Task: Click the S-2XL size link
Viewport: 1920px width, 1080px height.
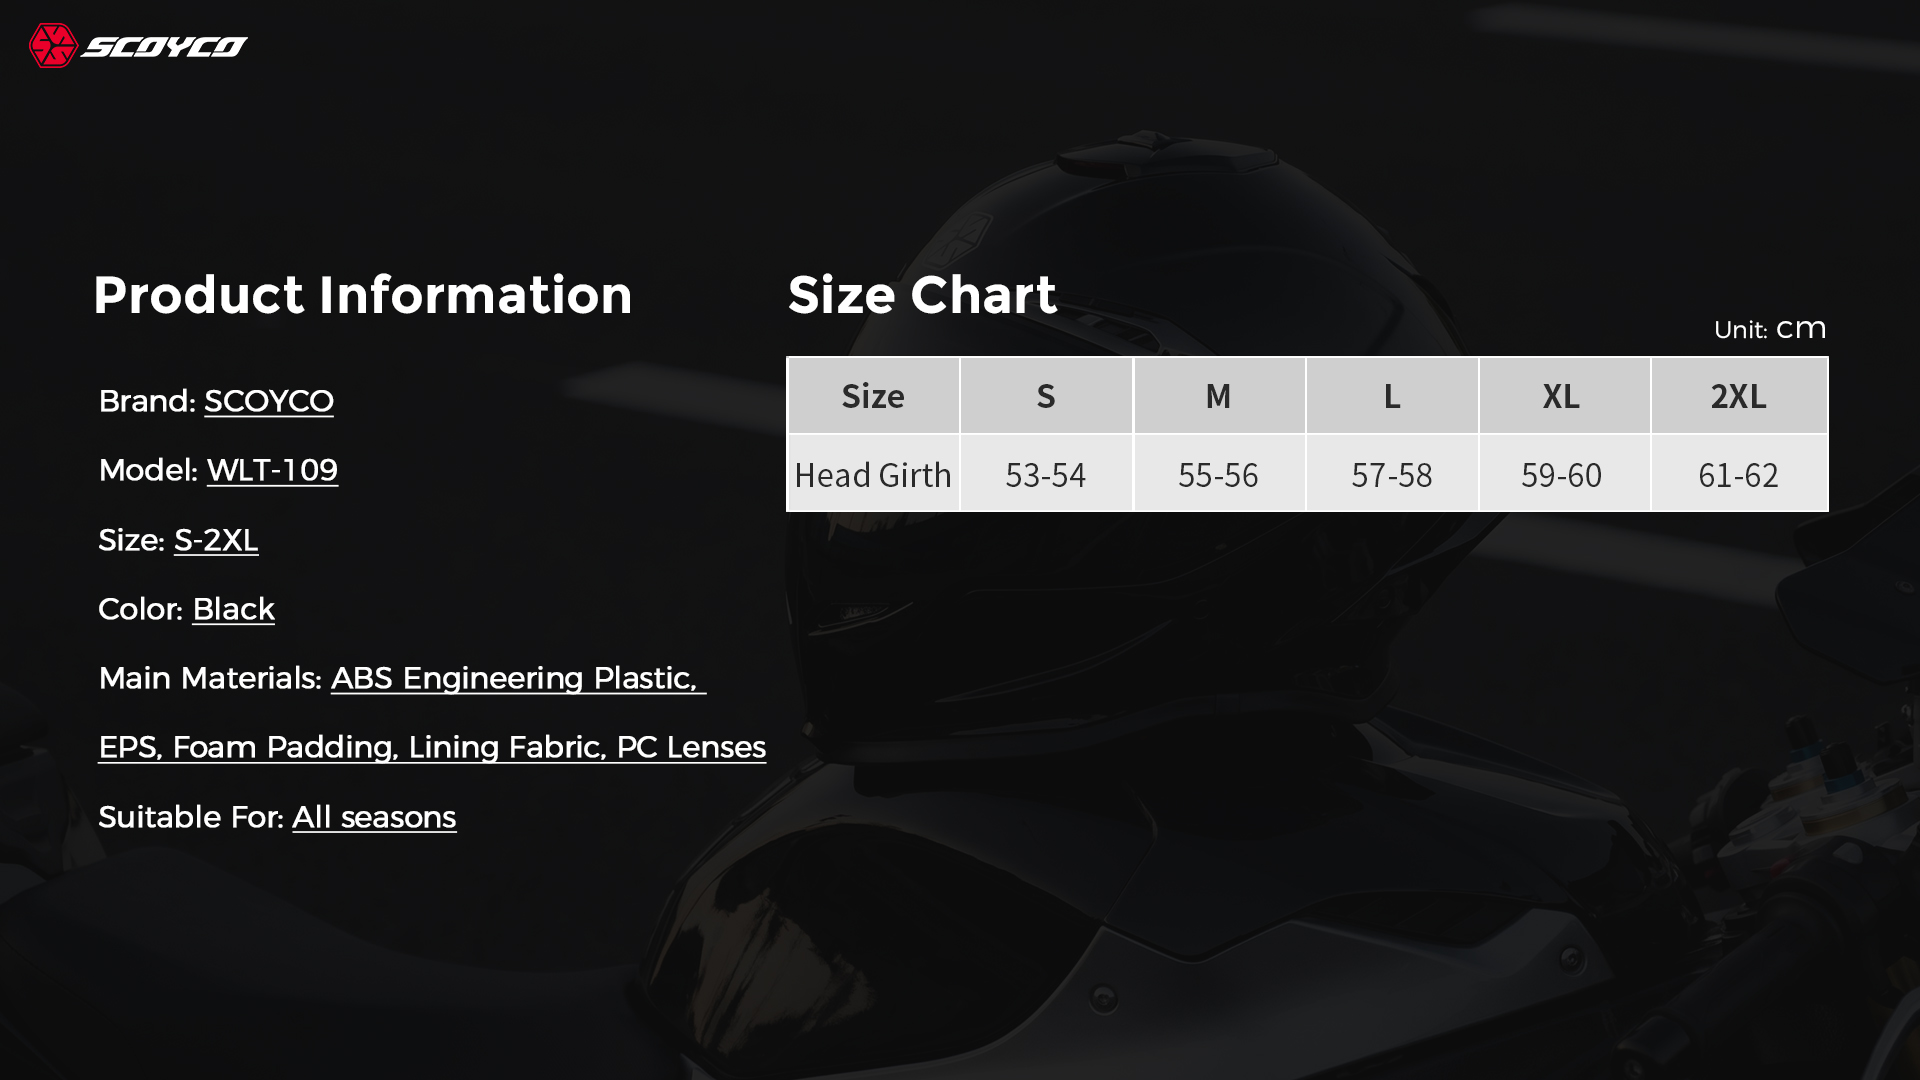Action: coord(216,540)
